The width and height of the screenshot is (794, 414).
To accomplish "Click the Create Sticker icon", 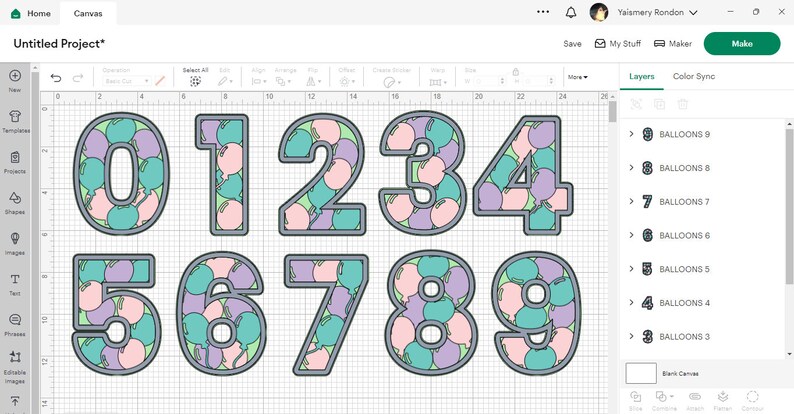I will click(x=391, y=81).
